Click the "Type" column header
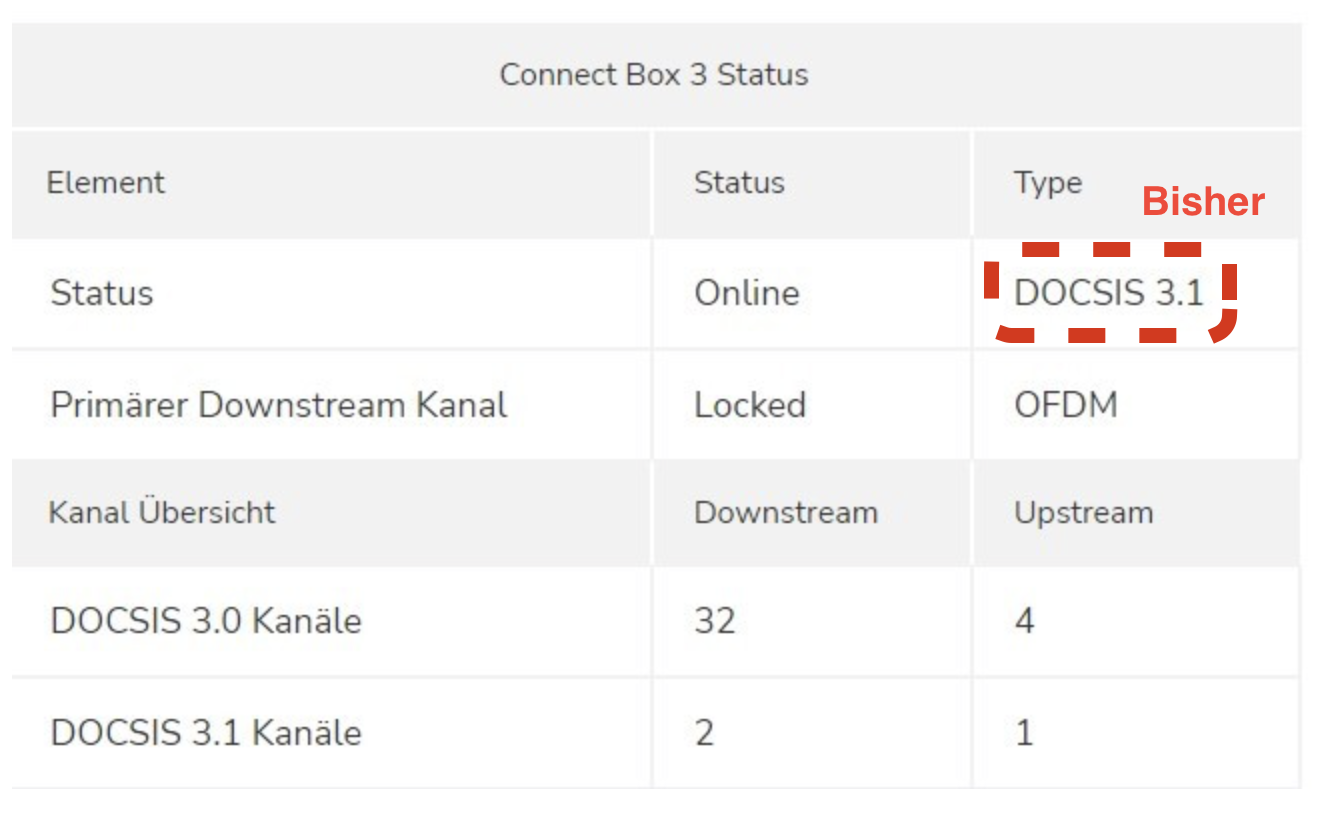 coord(1047,183)
